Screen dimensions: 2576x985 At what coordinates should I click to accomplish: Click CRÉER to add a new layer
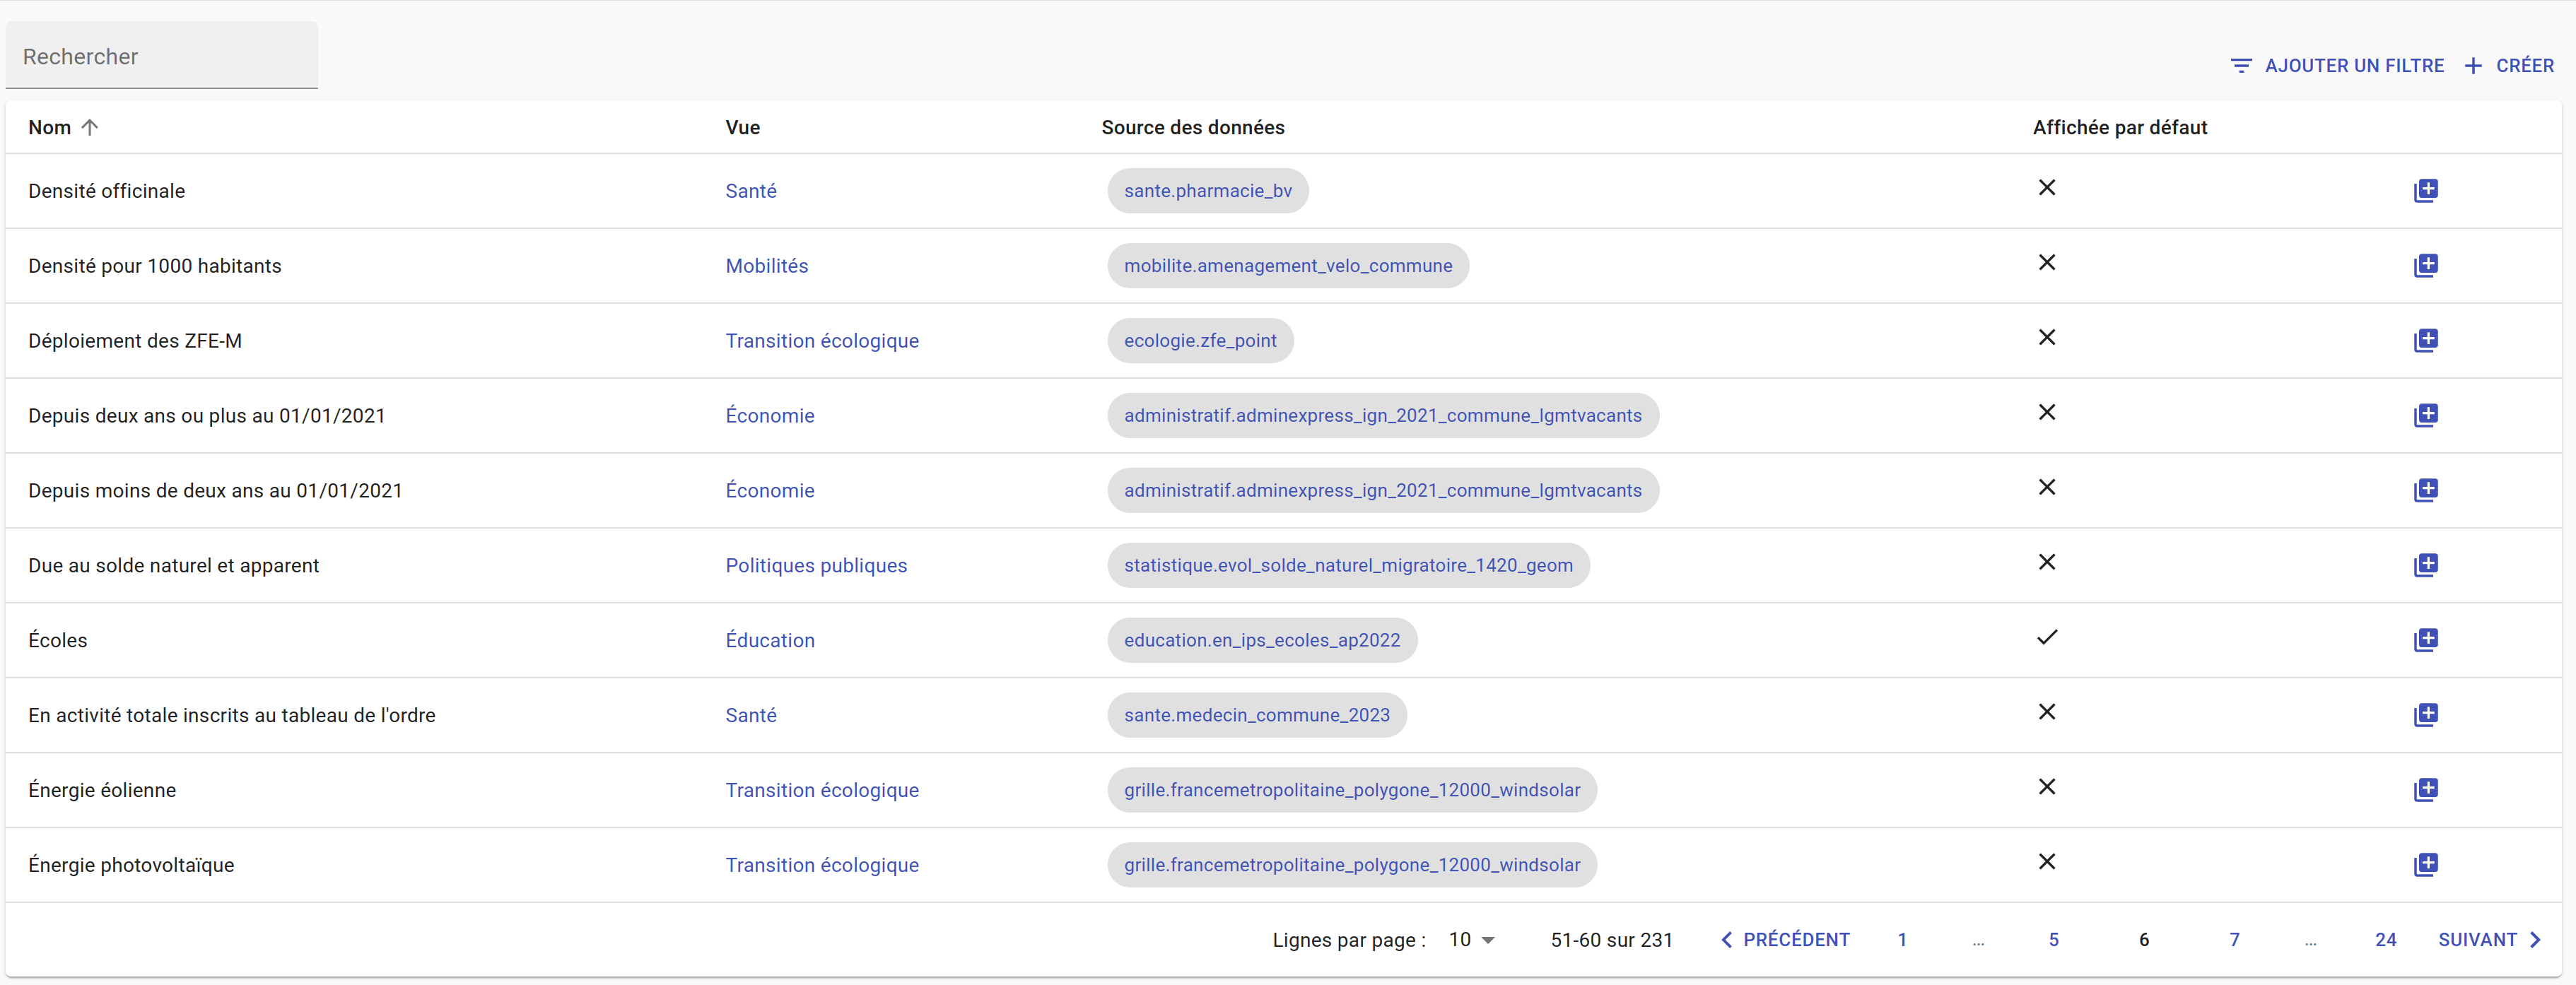coord(2509,66)
